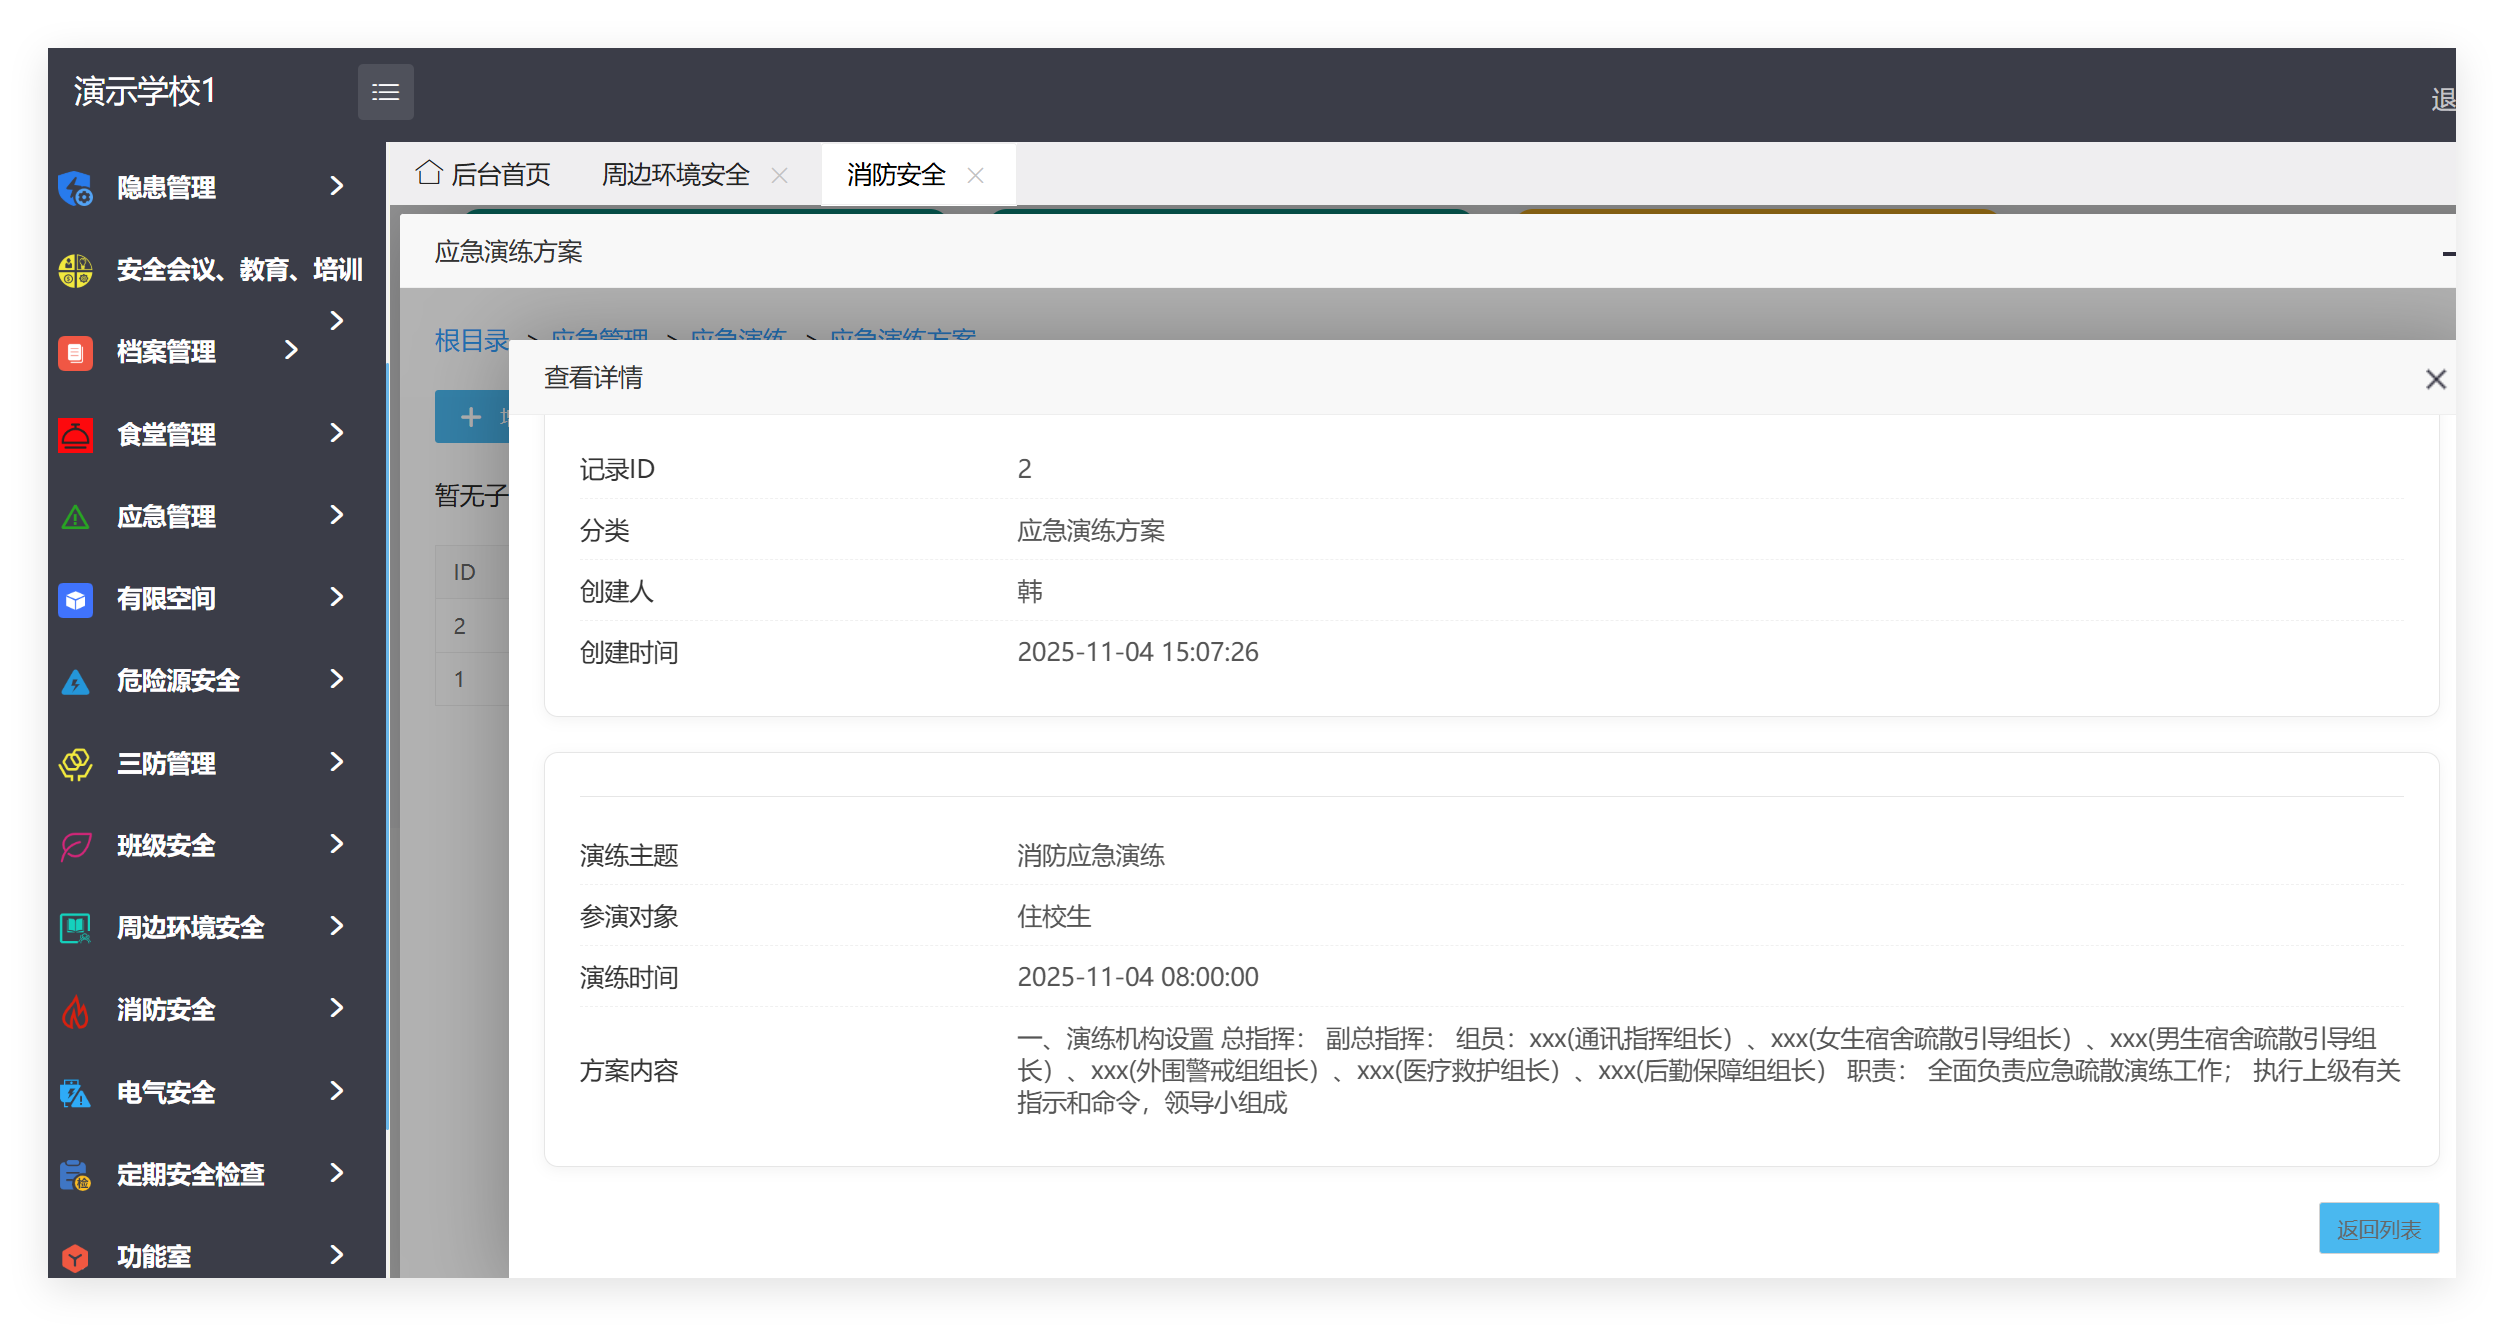The height and width of the screenshot is (1326, 2504).
Task: Click the 返回列表 button
Action: coord(2379,1228)
